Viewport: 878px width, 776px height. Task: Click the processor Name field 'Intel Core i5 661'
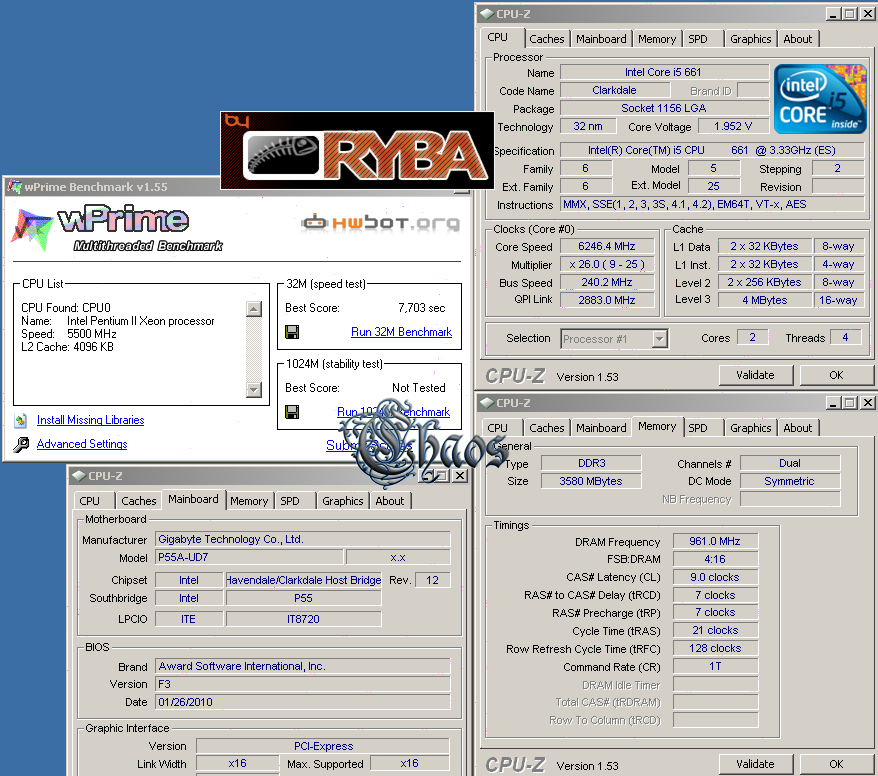(x=664, y=72)
